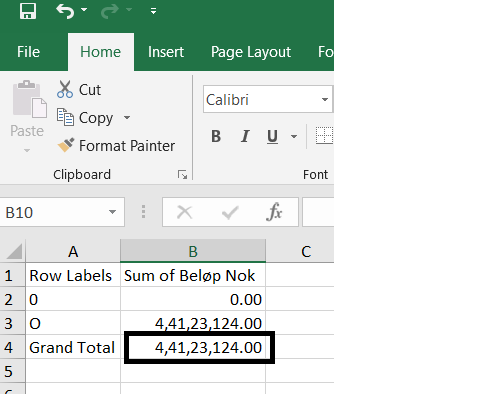Open the Copy options dropdown arrow
The height and width of the screenshot is (394, 479).
pyautogui.click(x=127, y=118)
